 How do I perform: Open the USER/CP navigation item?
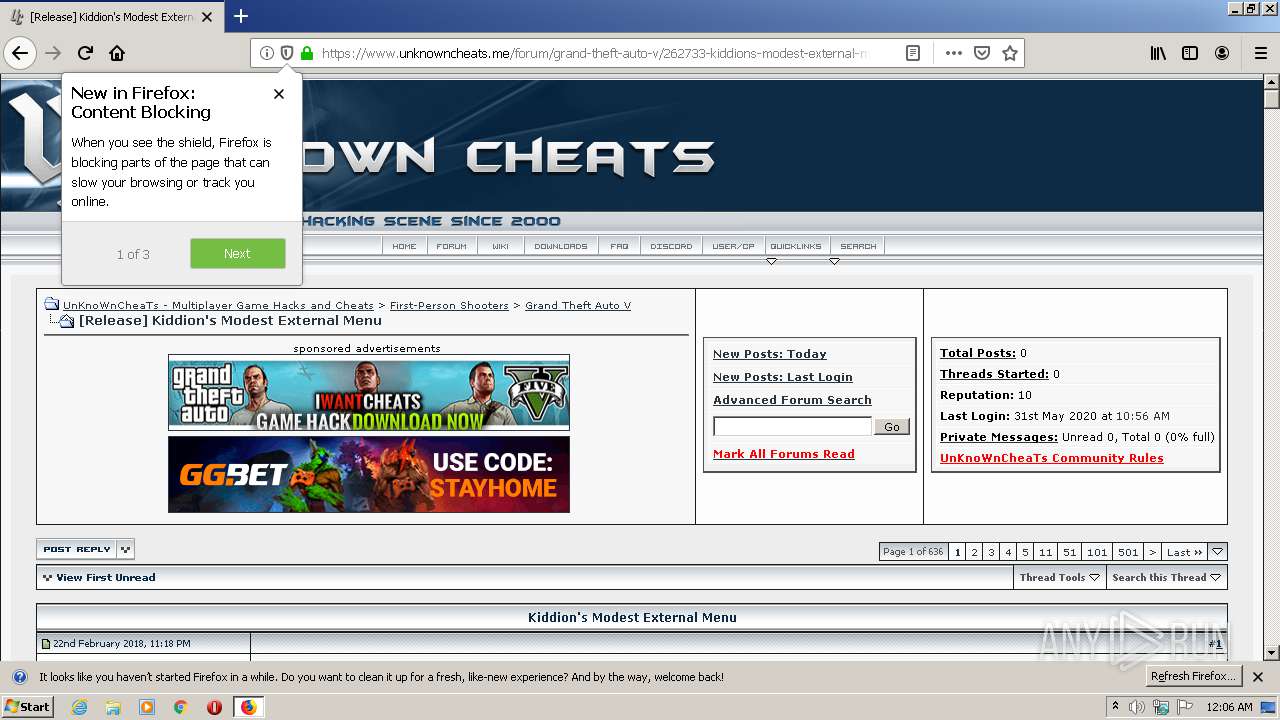click(734, 246)
